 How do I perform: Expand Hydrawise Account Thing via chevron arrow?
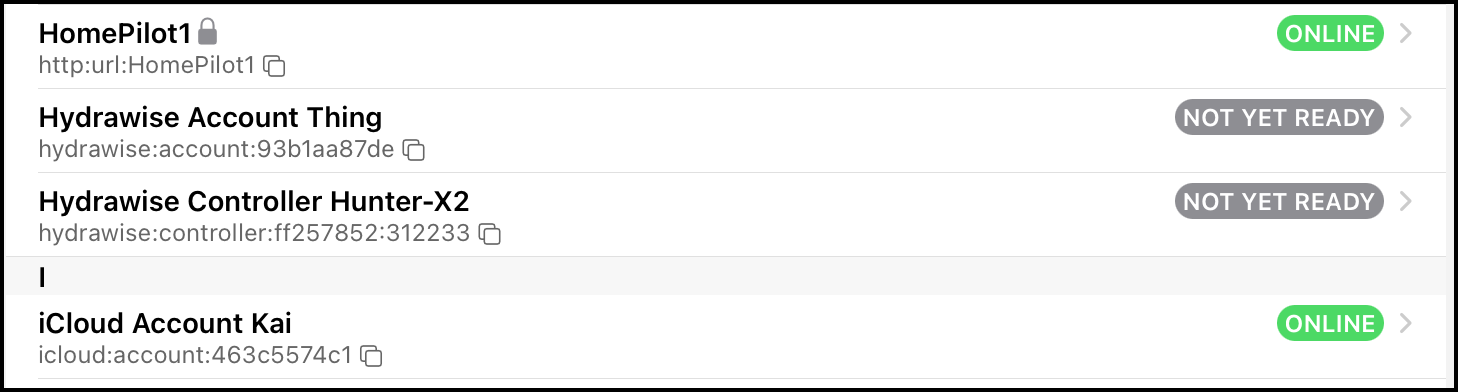1406,117
